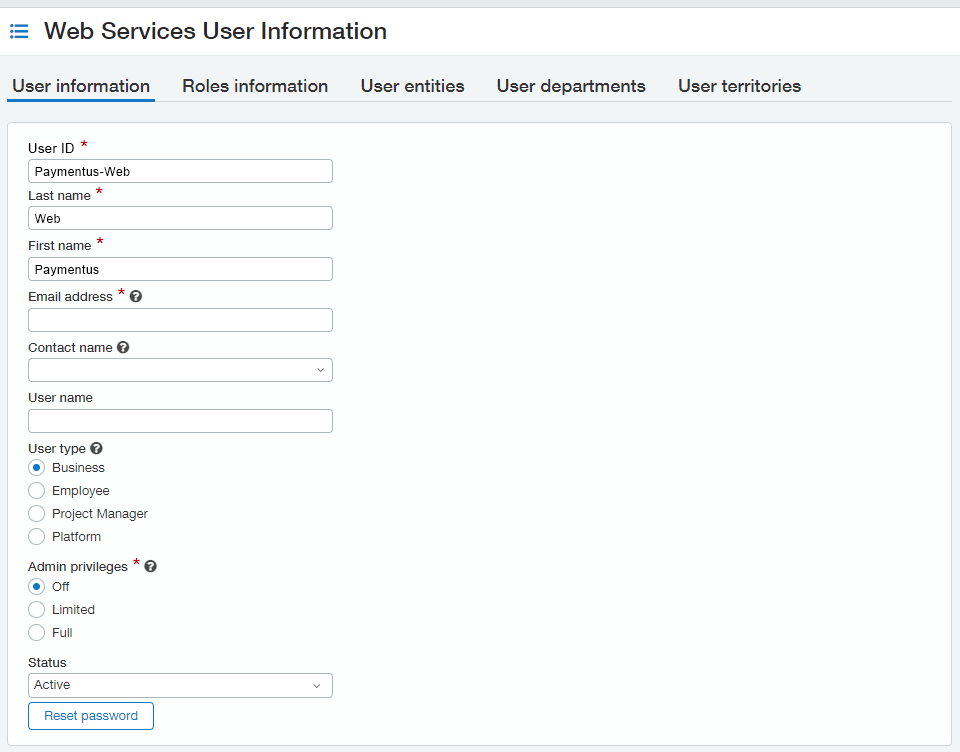Click the Contact name help icon
Image resolution: width=960 pixels, height=752 pixels.
click(123, 348)
